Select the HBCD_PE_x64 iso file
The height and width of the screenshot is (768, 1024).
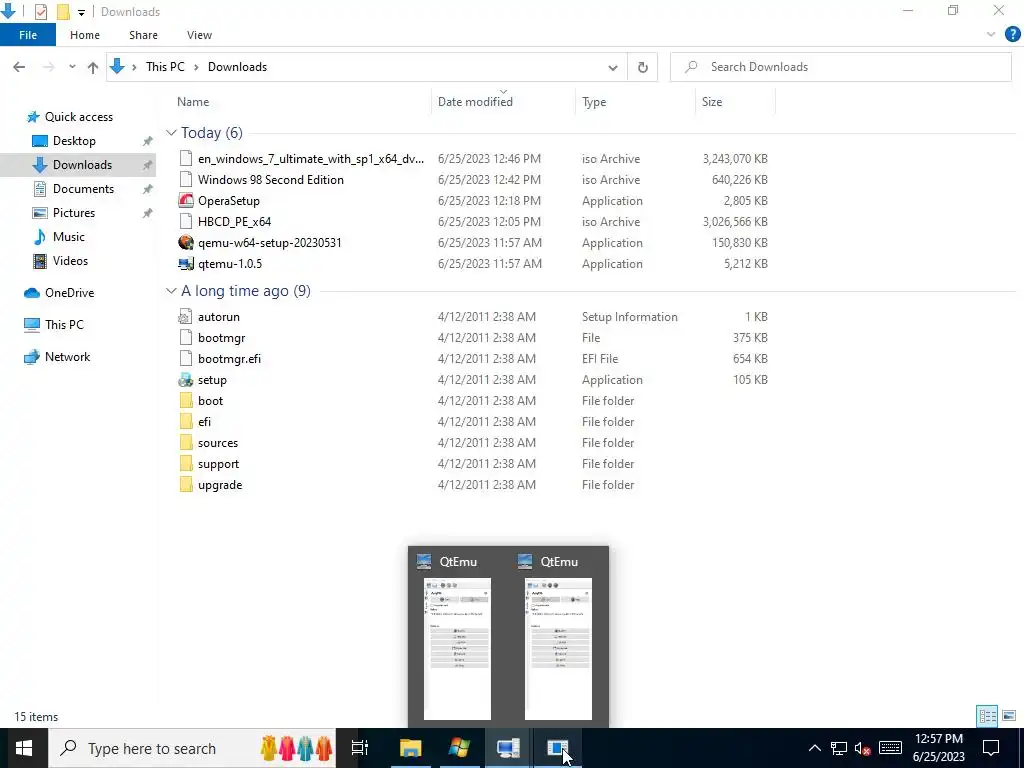pos(234,221)
